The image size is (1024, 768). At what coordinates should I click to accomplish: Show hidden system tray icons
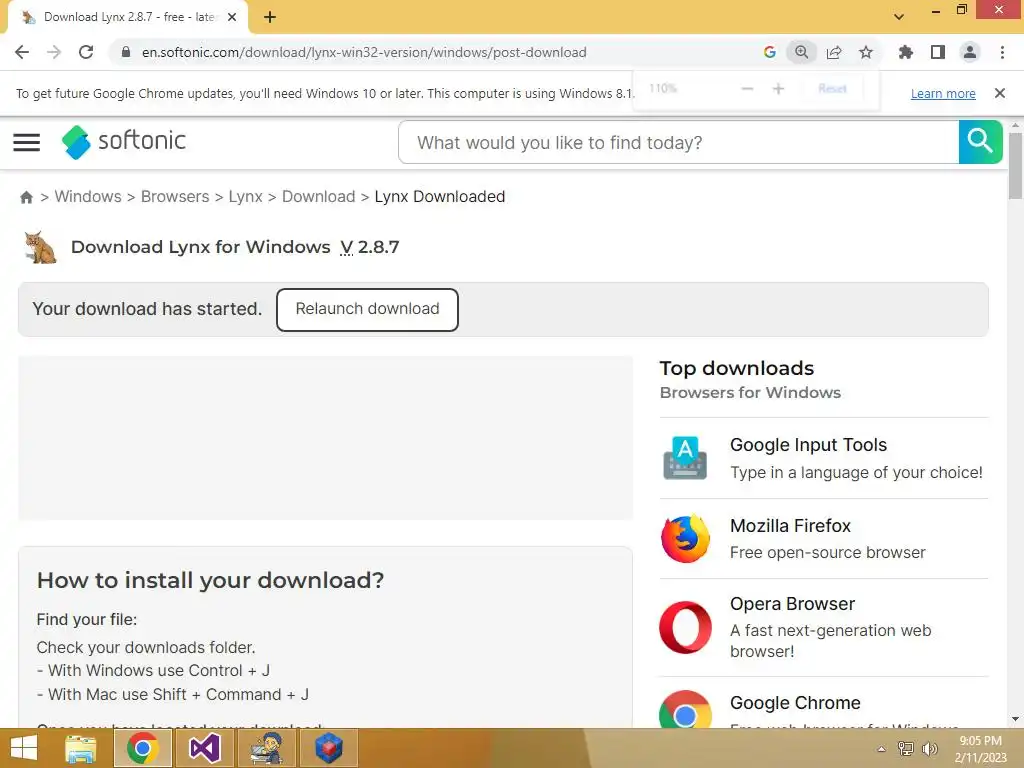coord(881,749)
